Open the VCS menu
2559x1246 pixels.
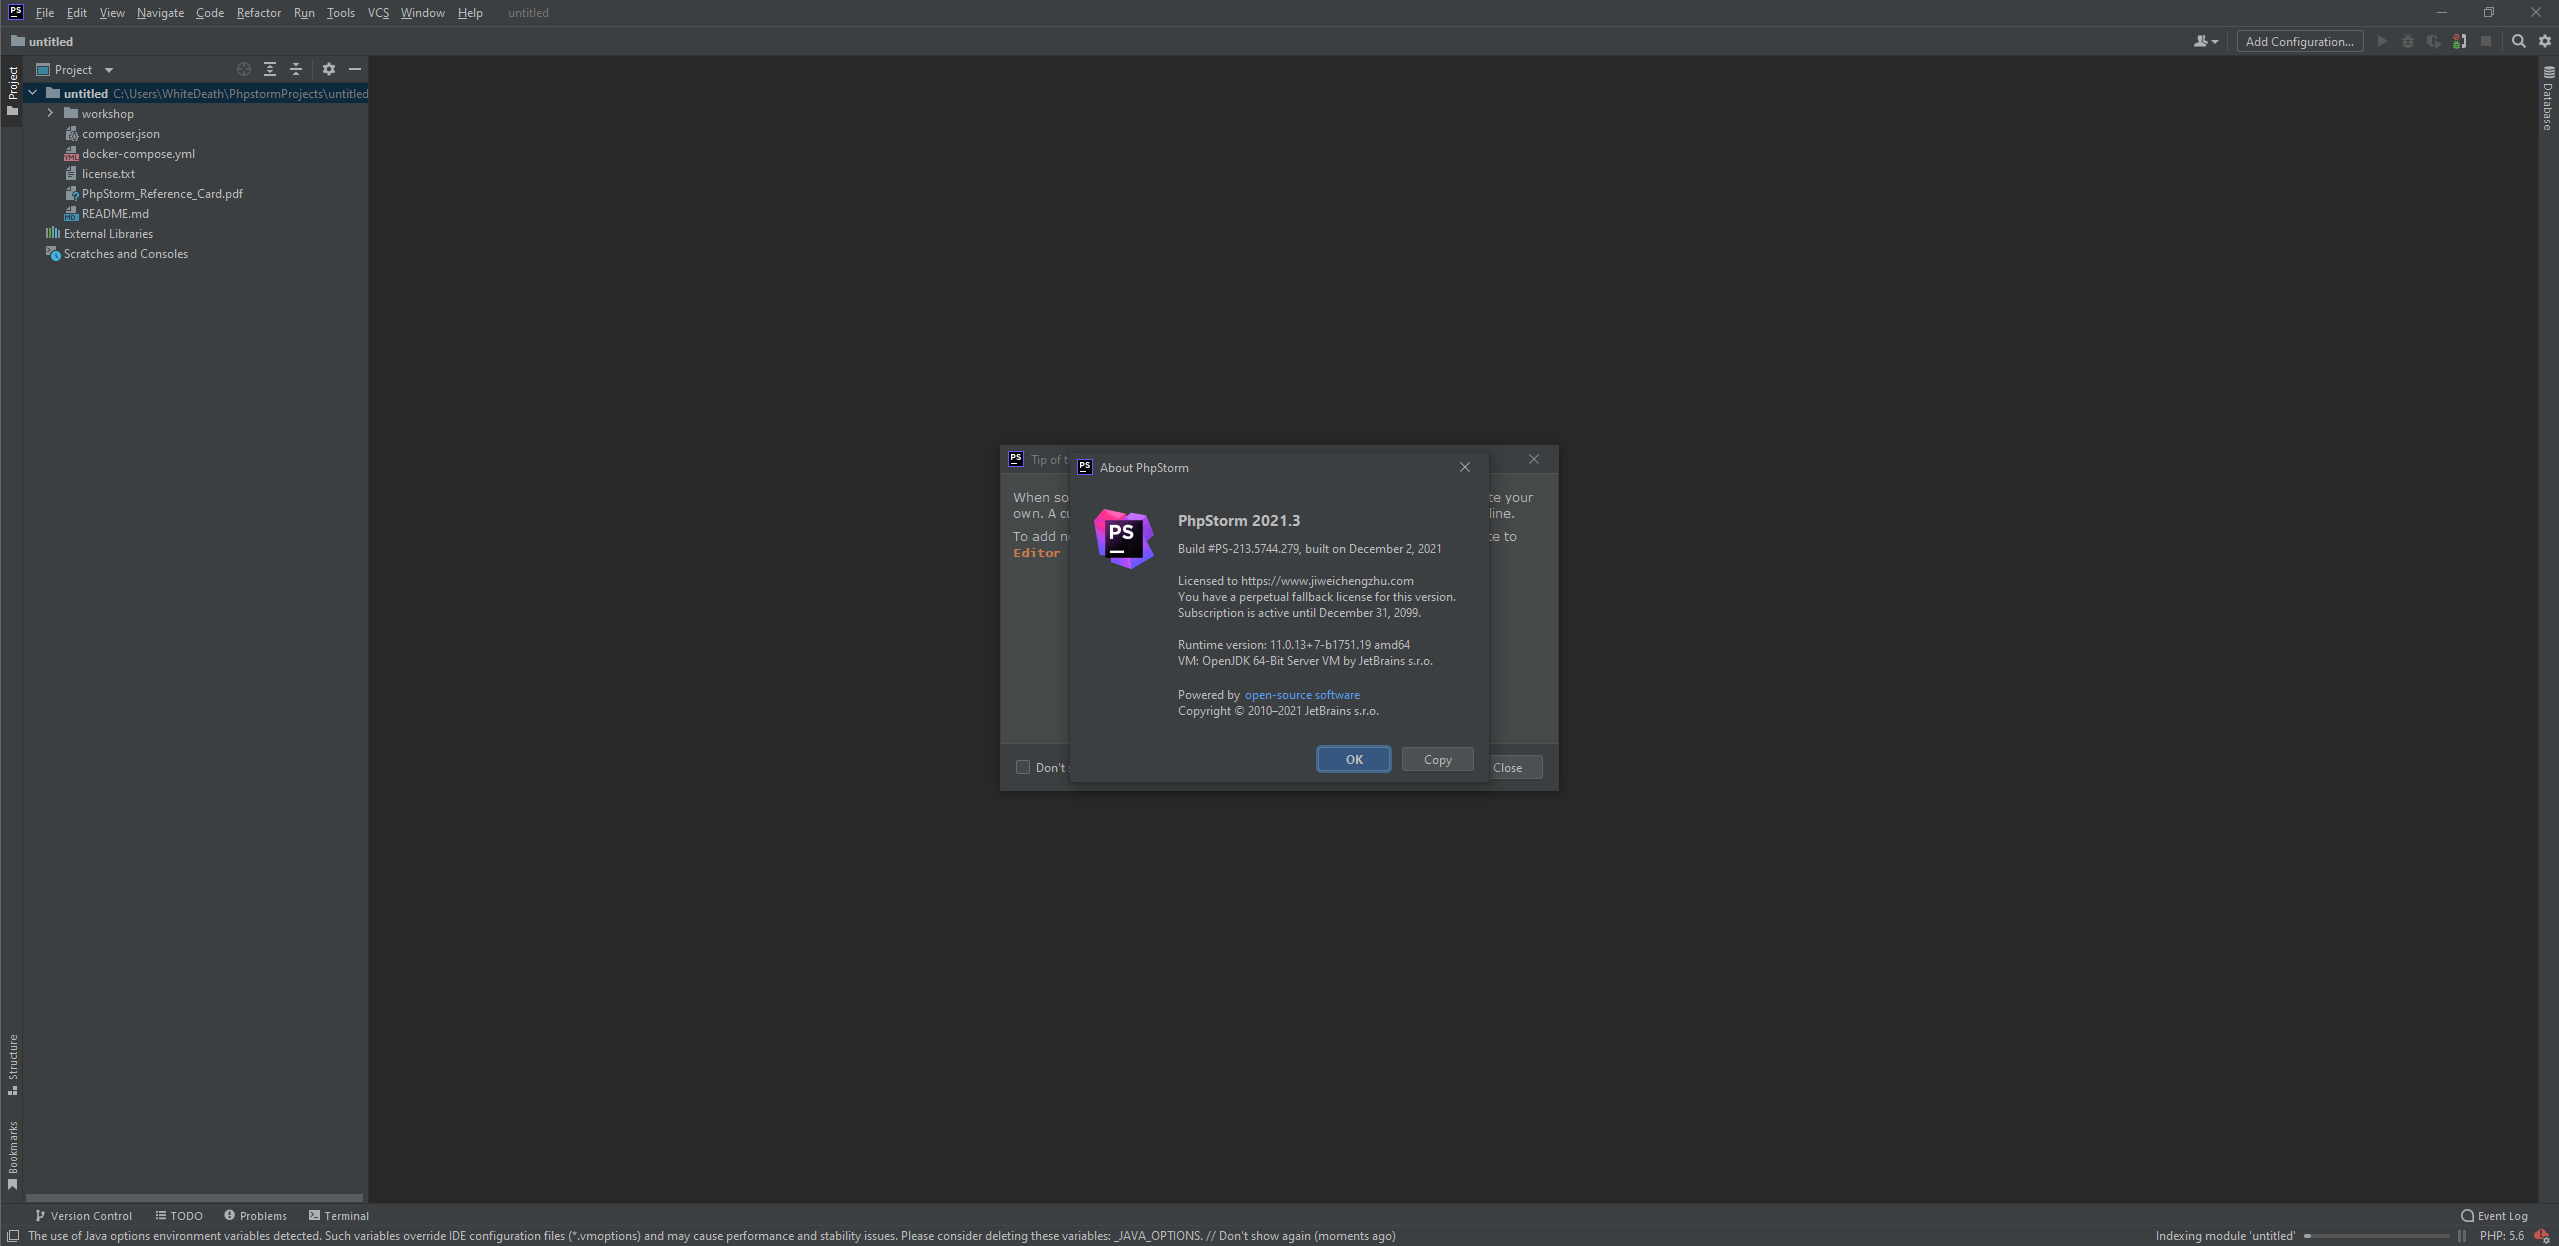378,13
